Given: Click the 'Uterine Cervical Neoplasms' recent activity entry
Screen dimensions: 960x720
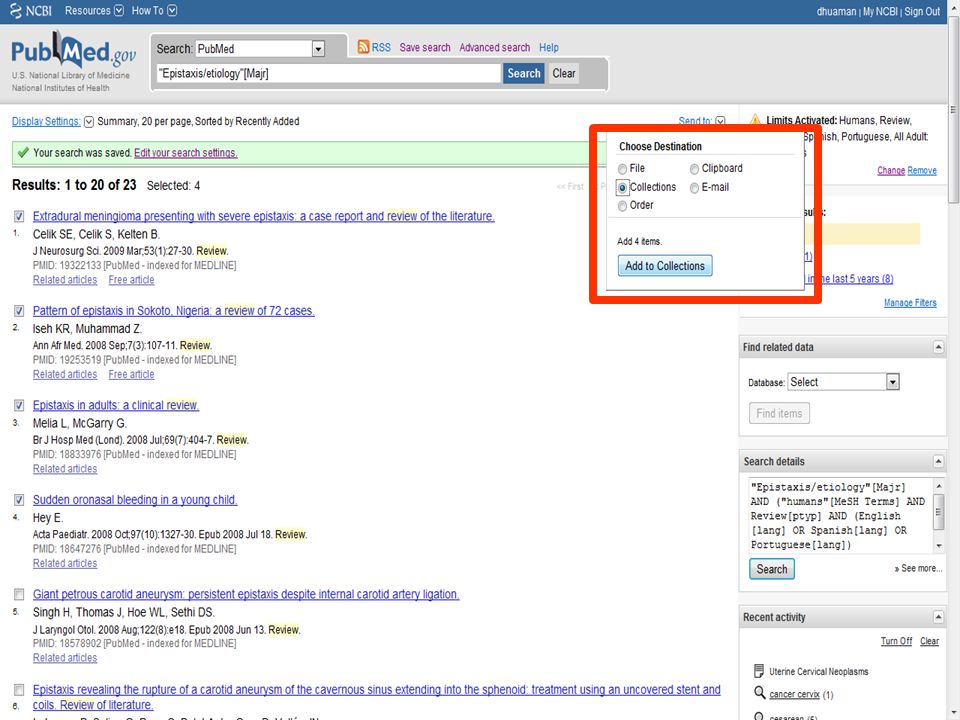Looking at the screenshot, I should tap(818, 672).
